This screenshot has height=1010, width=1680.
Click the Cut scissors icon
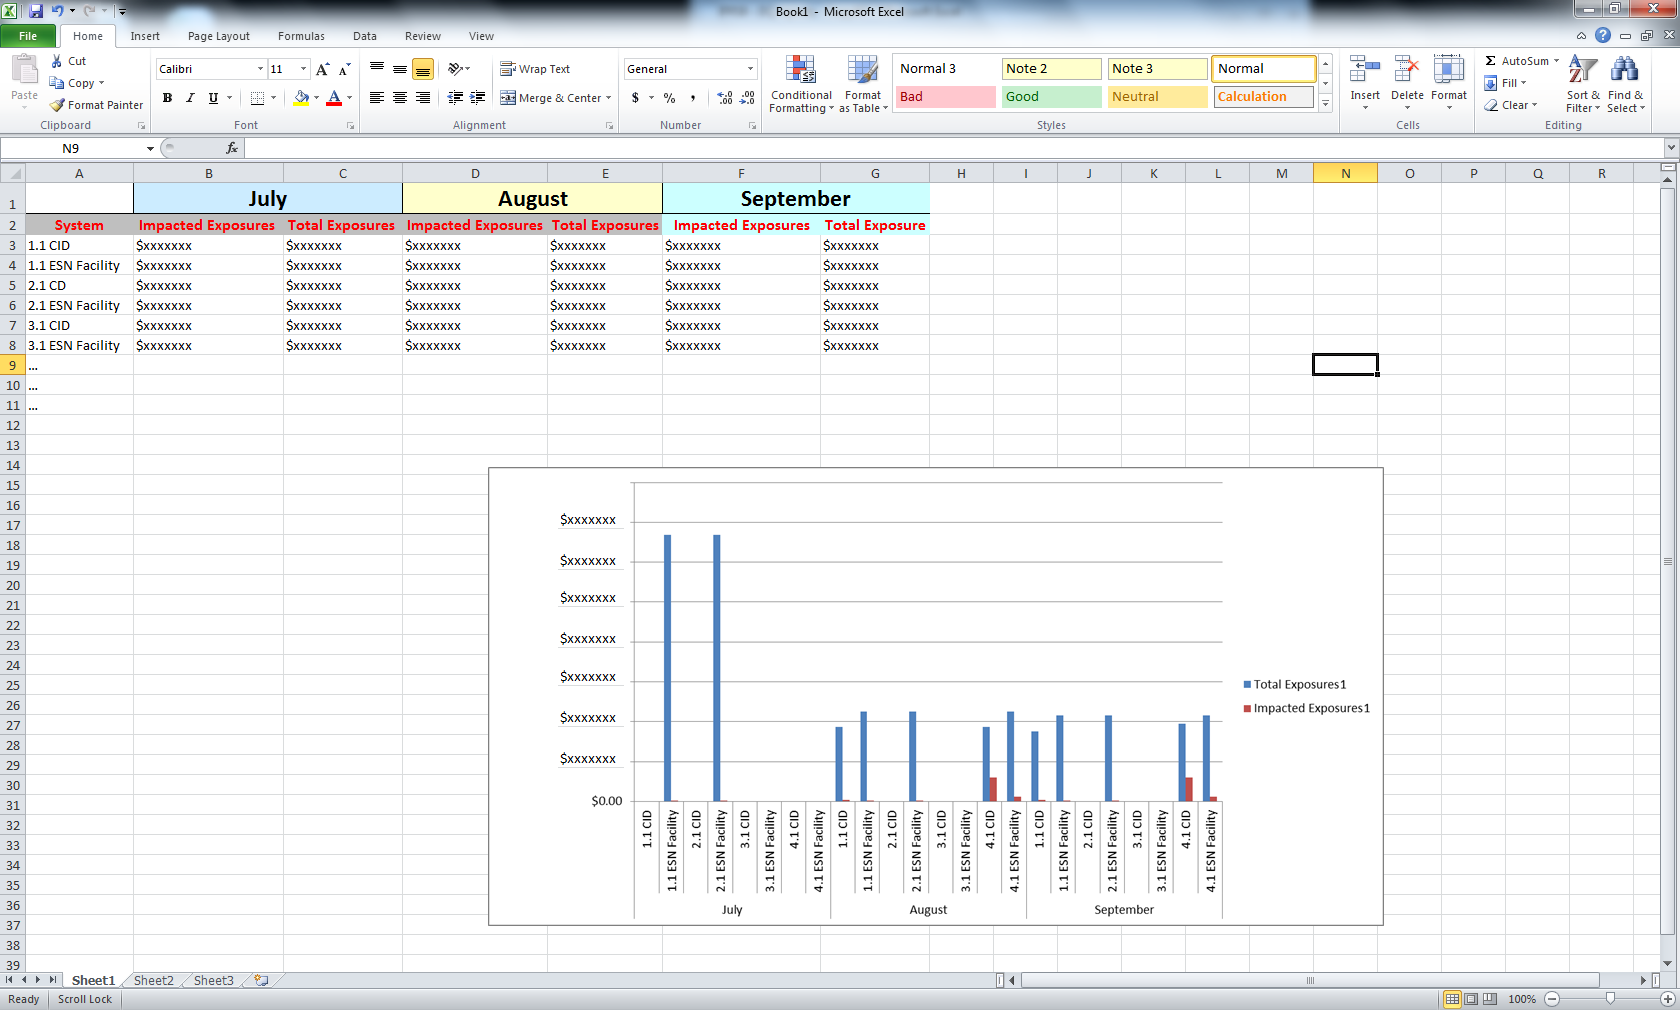(57, 61)
